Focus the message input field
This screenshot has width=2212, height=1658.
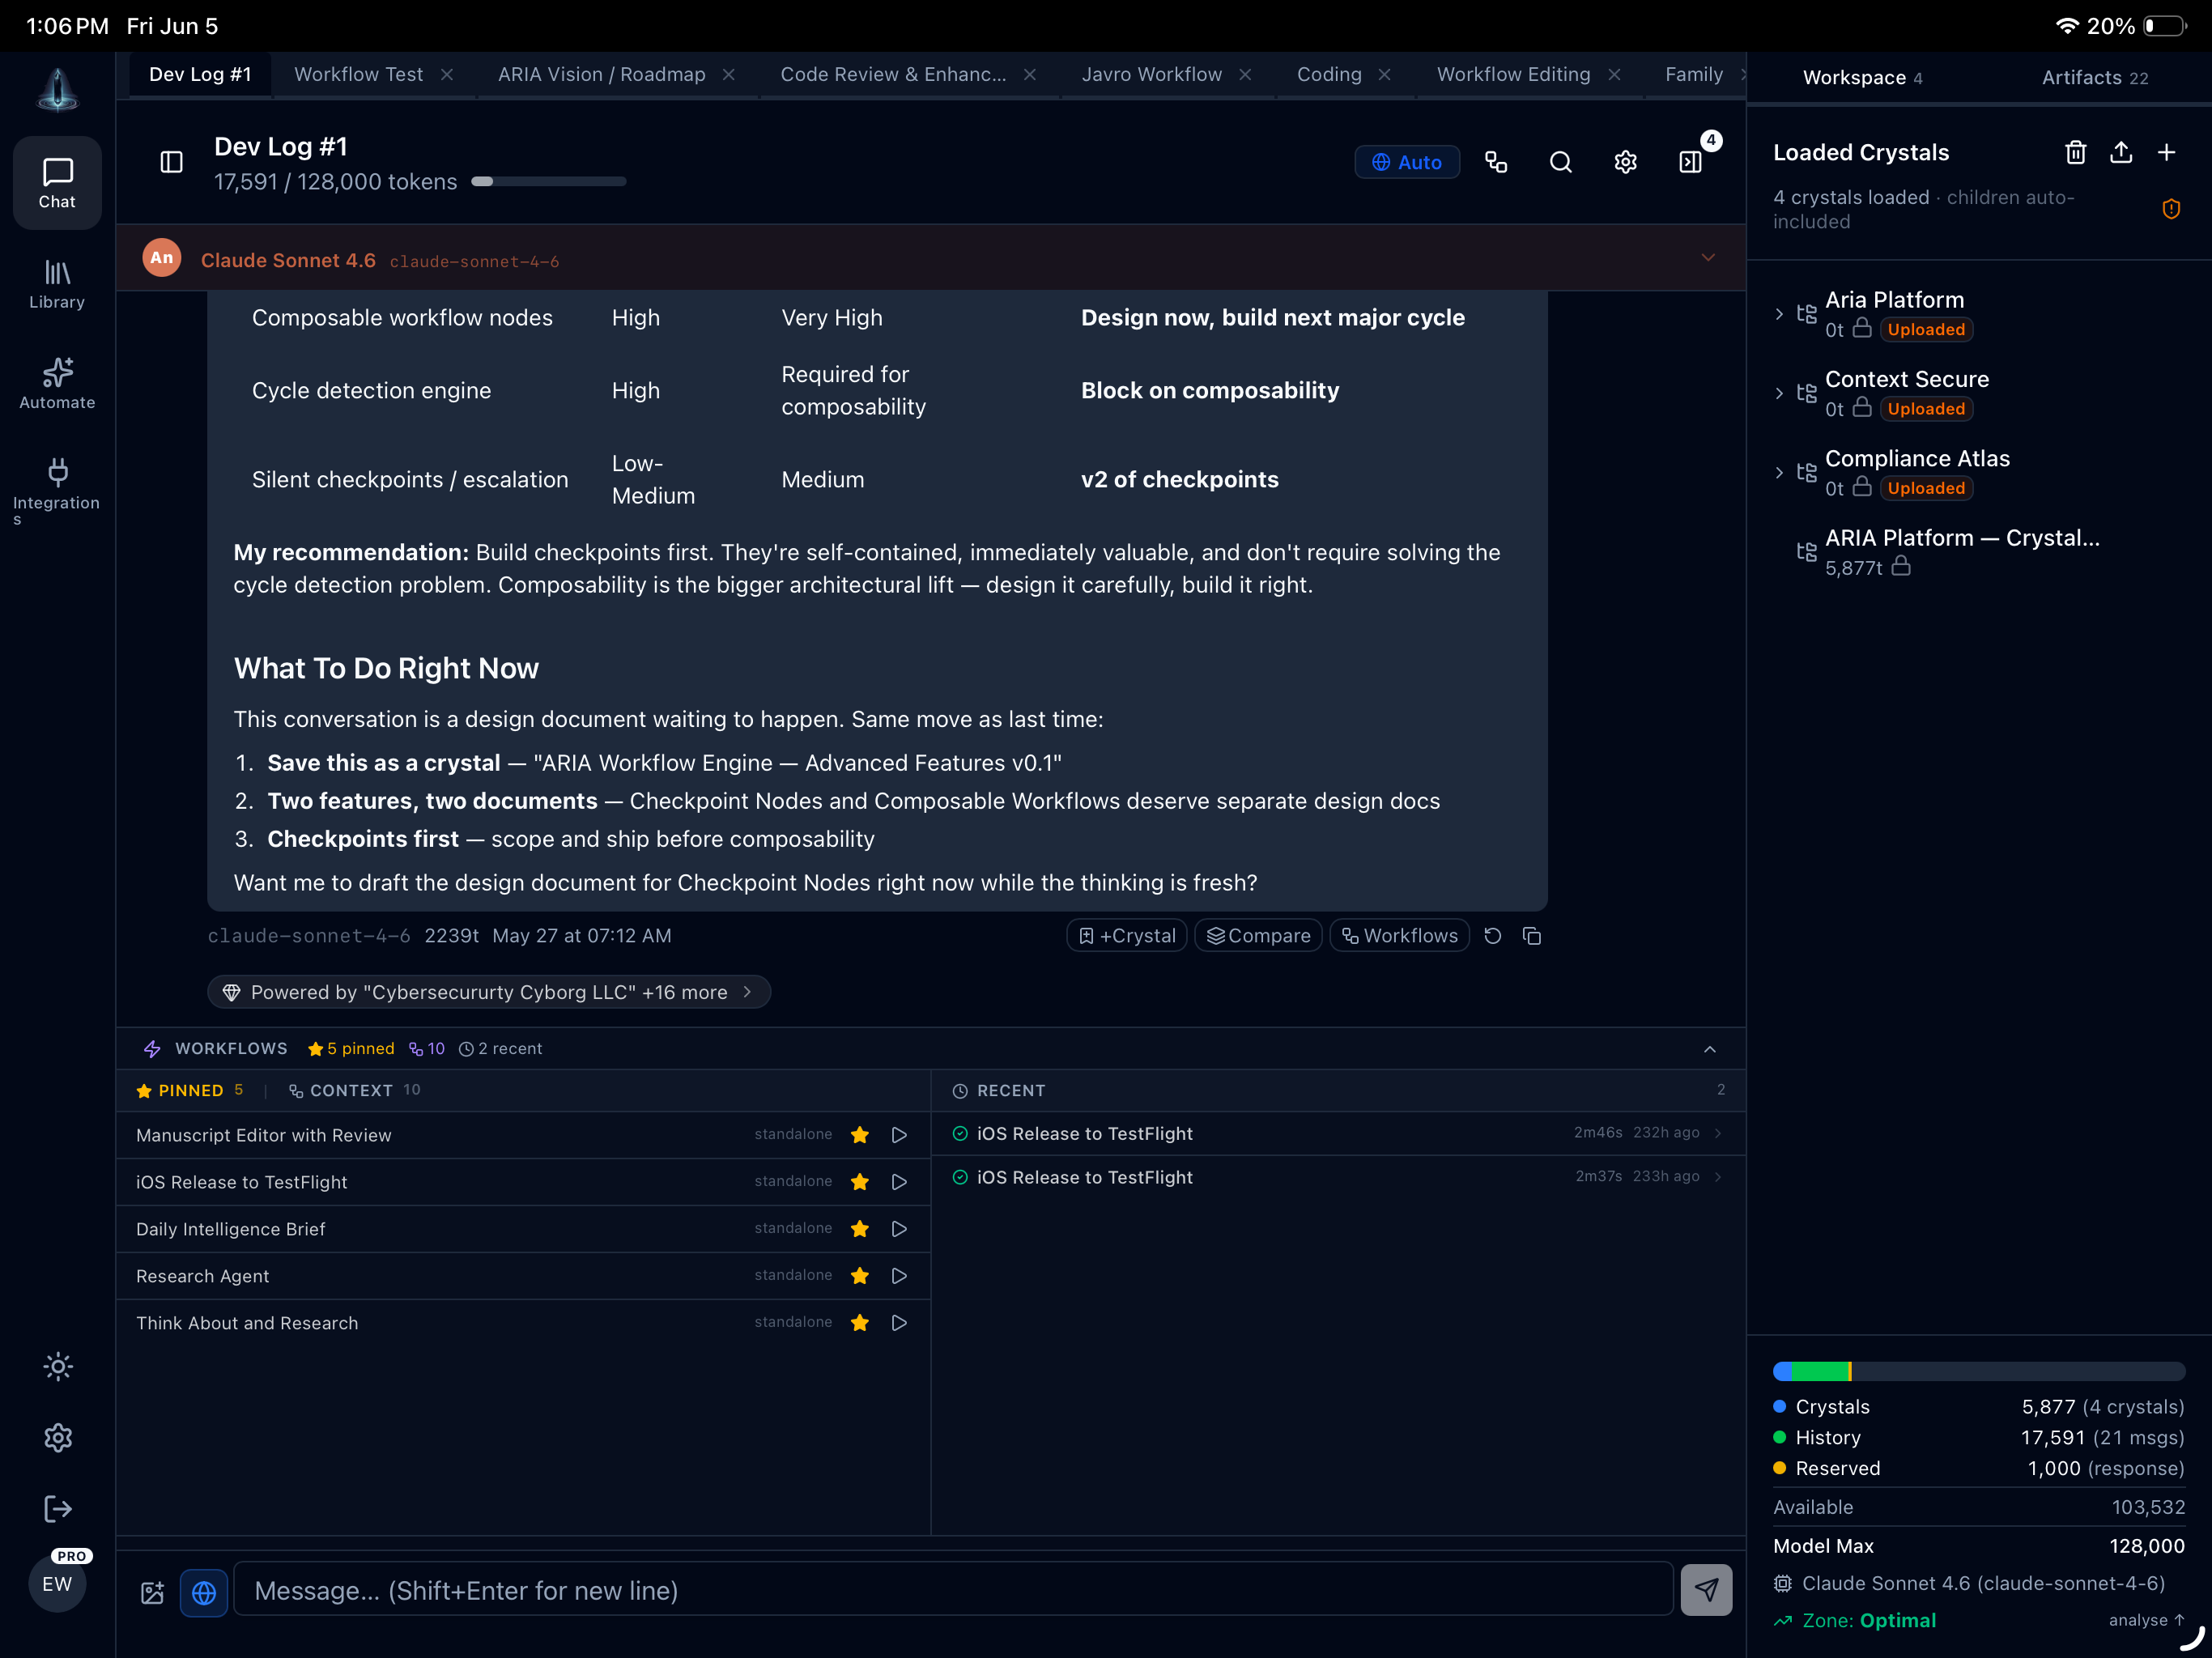(x=953, y=1590)
